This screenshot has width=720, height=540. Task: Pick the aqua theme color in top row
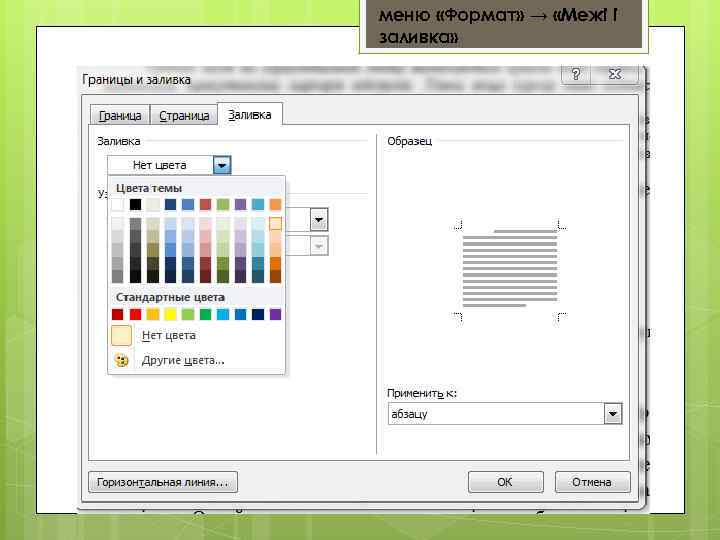click(258, 204)
